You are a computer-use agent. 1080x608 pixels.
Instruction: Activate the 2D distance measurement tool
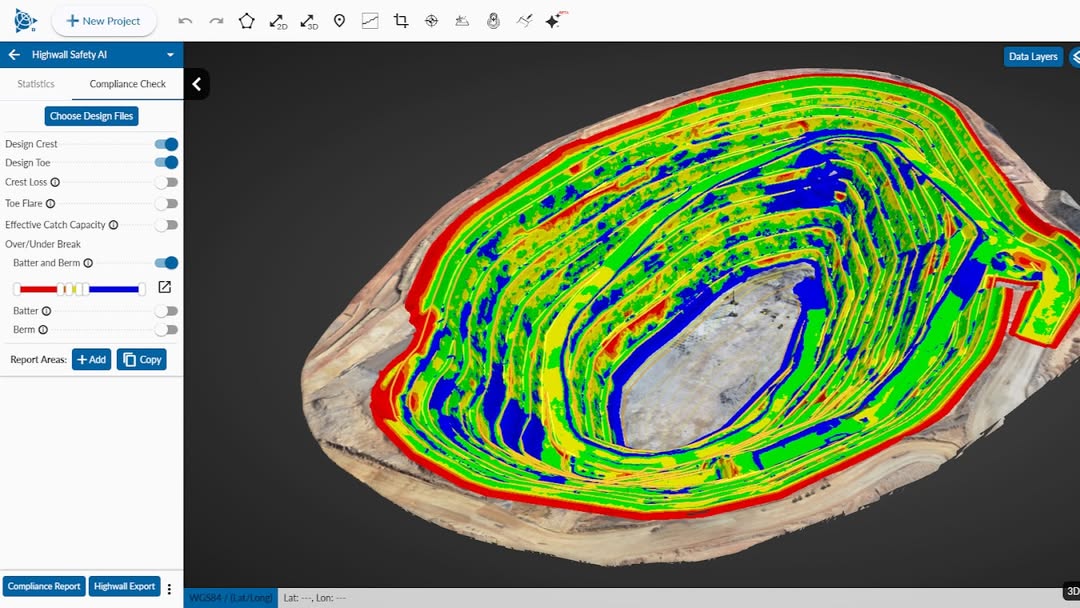pyautogui.click(x=278, y=21)
